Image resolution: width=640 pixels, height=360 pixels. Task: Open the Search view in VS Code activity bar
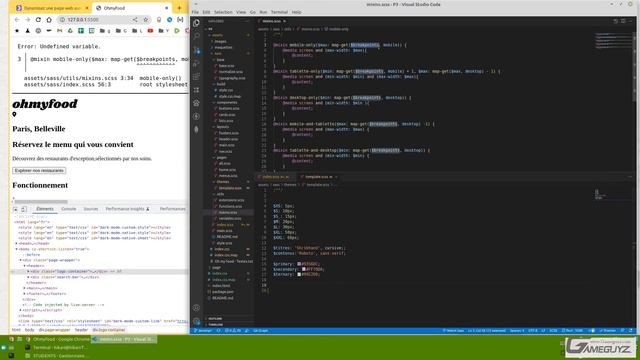tap(196, 37)
